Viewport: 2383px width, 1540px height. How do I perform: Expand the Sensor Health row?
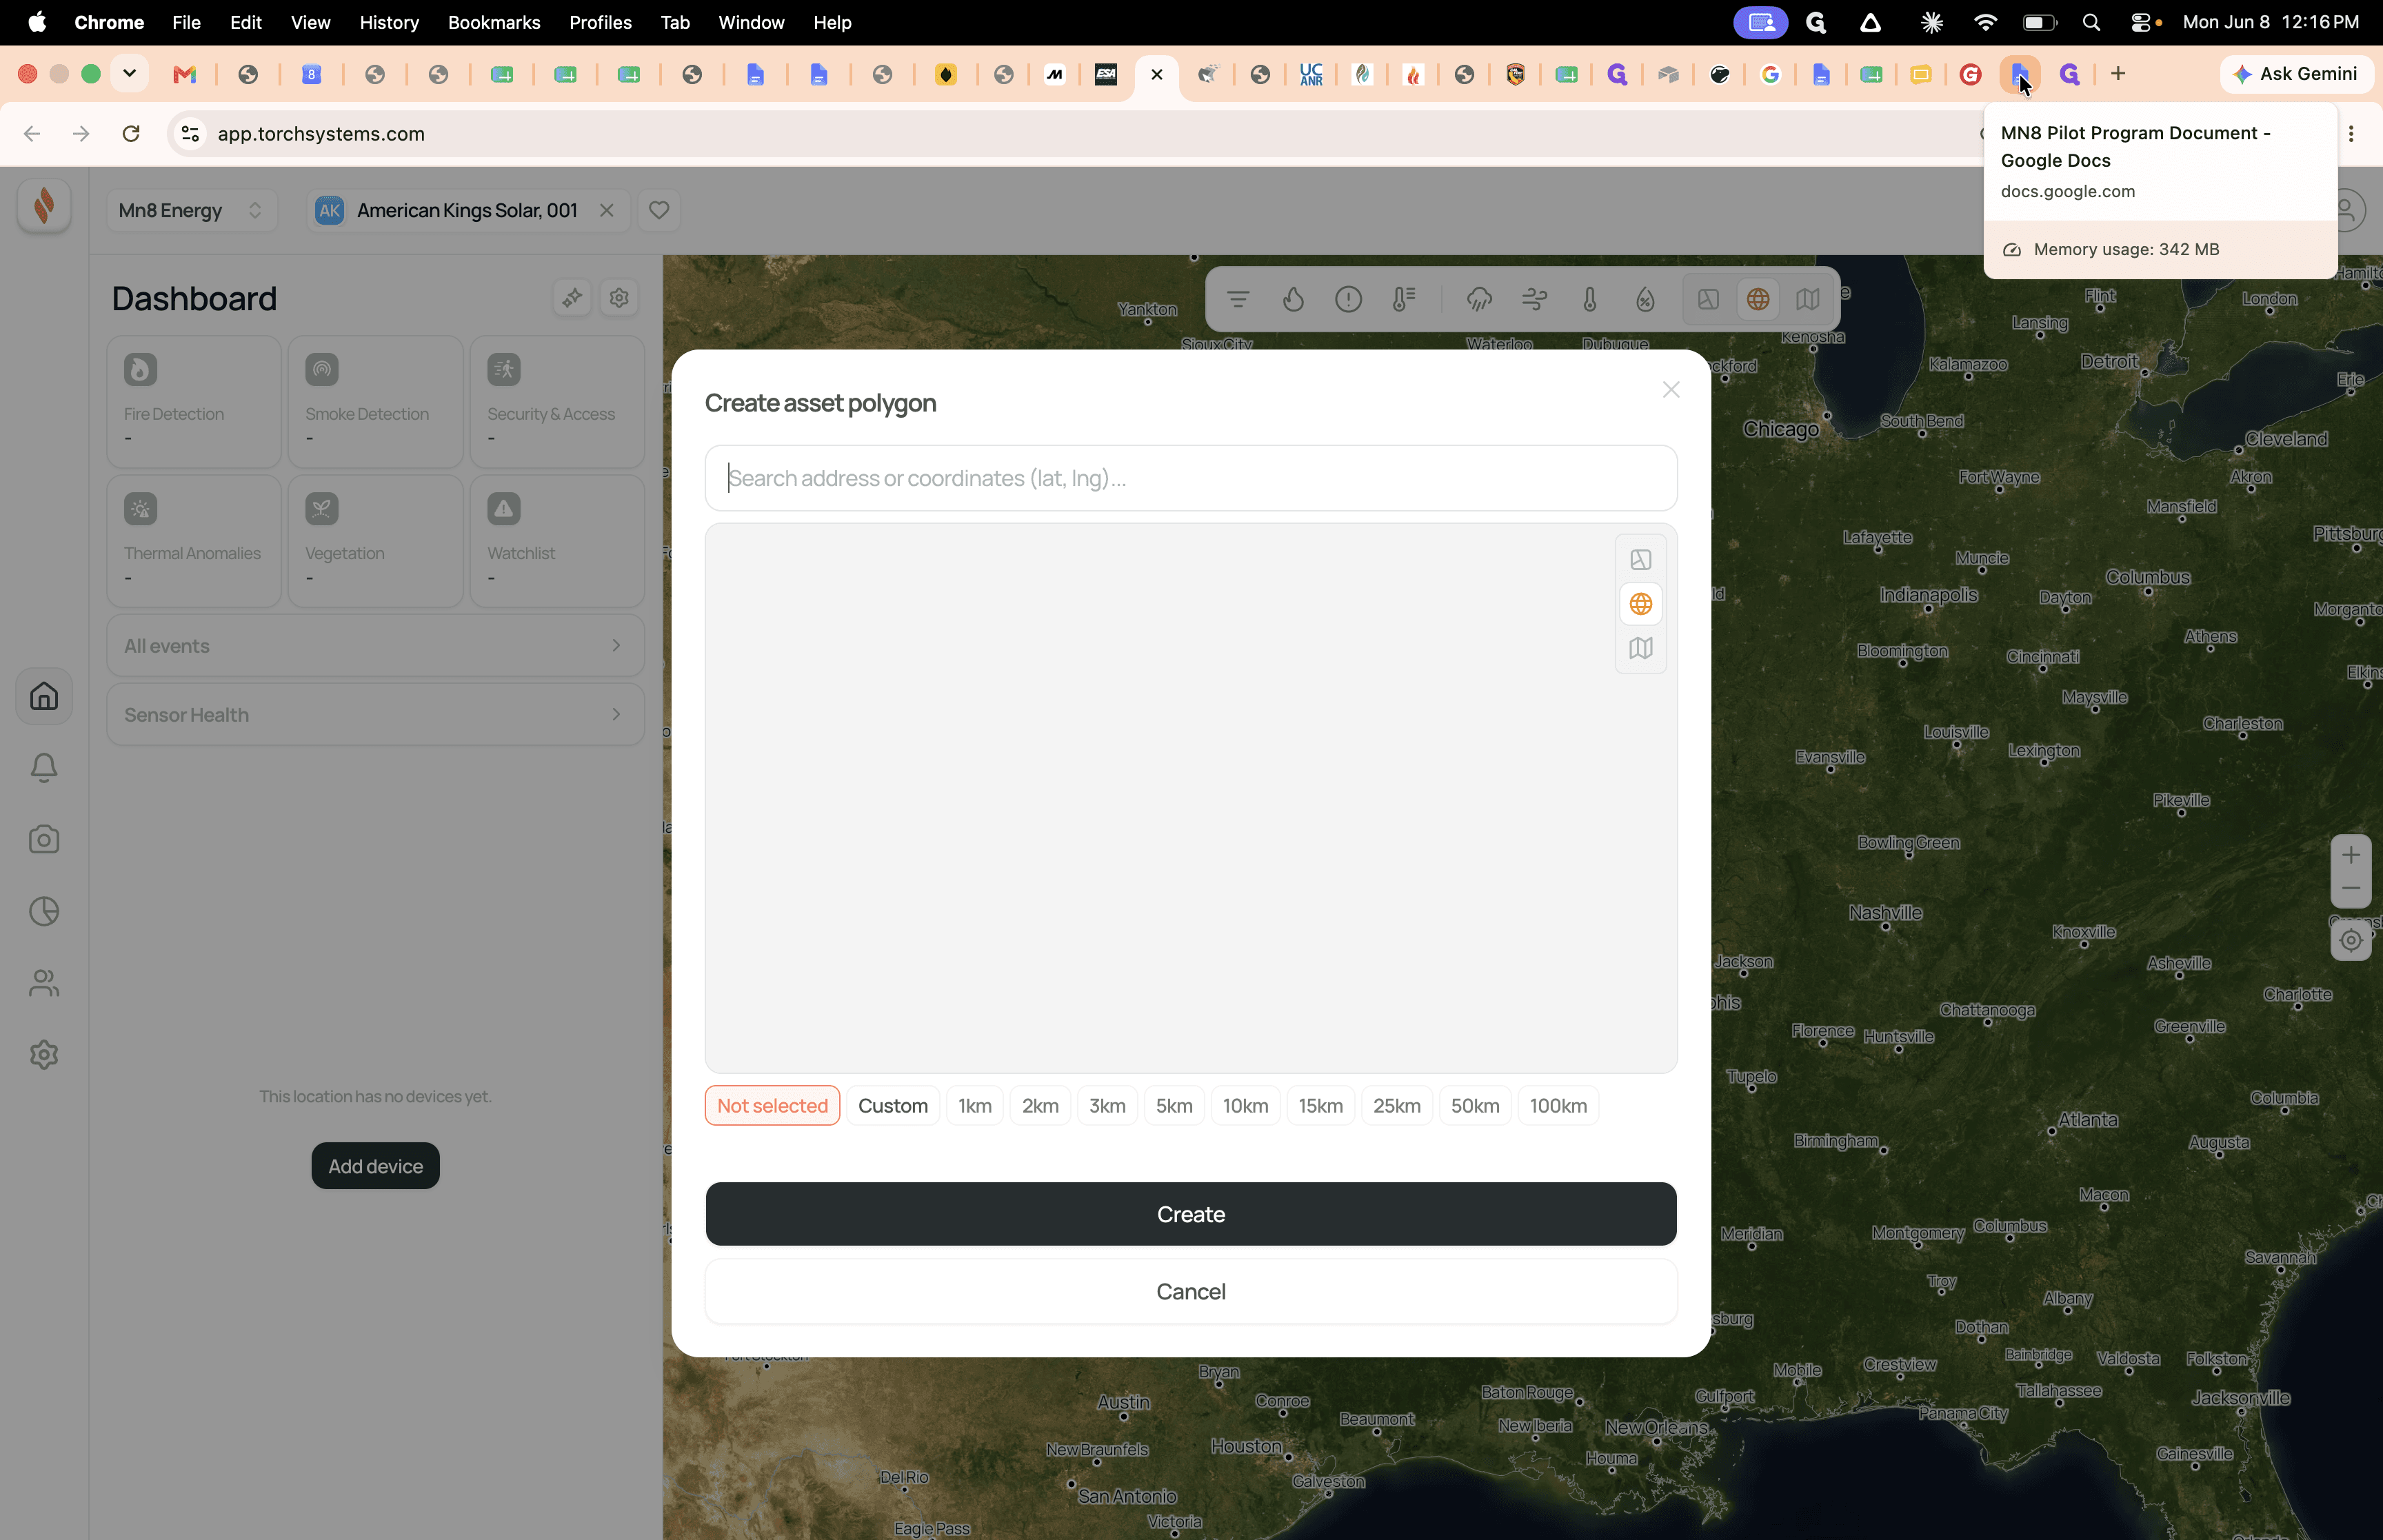coord(375,715)
